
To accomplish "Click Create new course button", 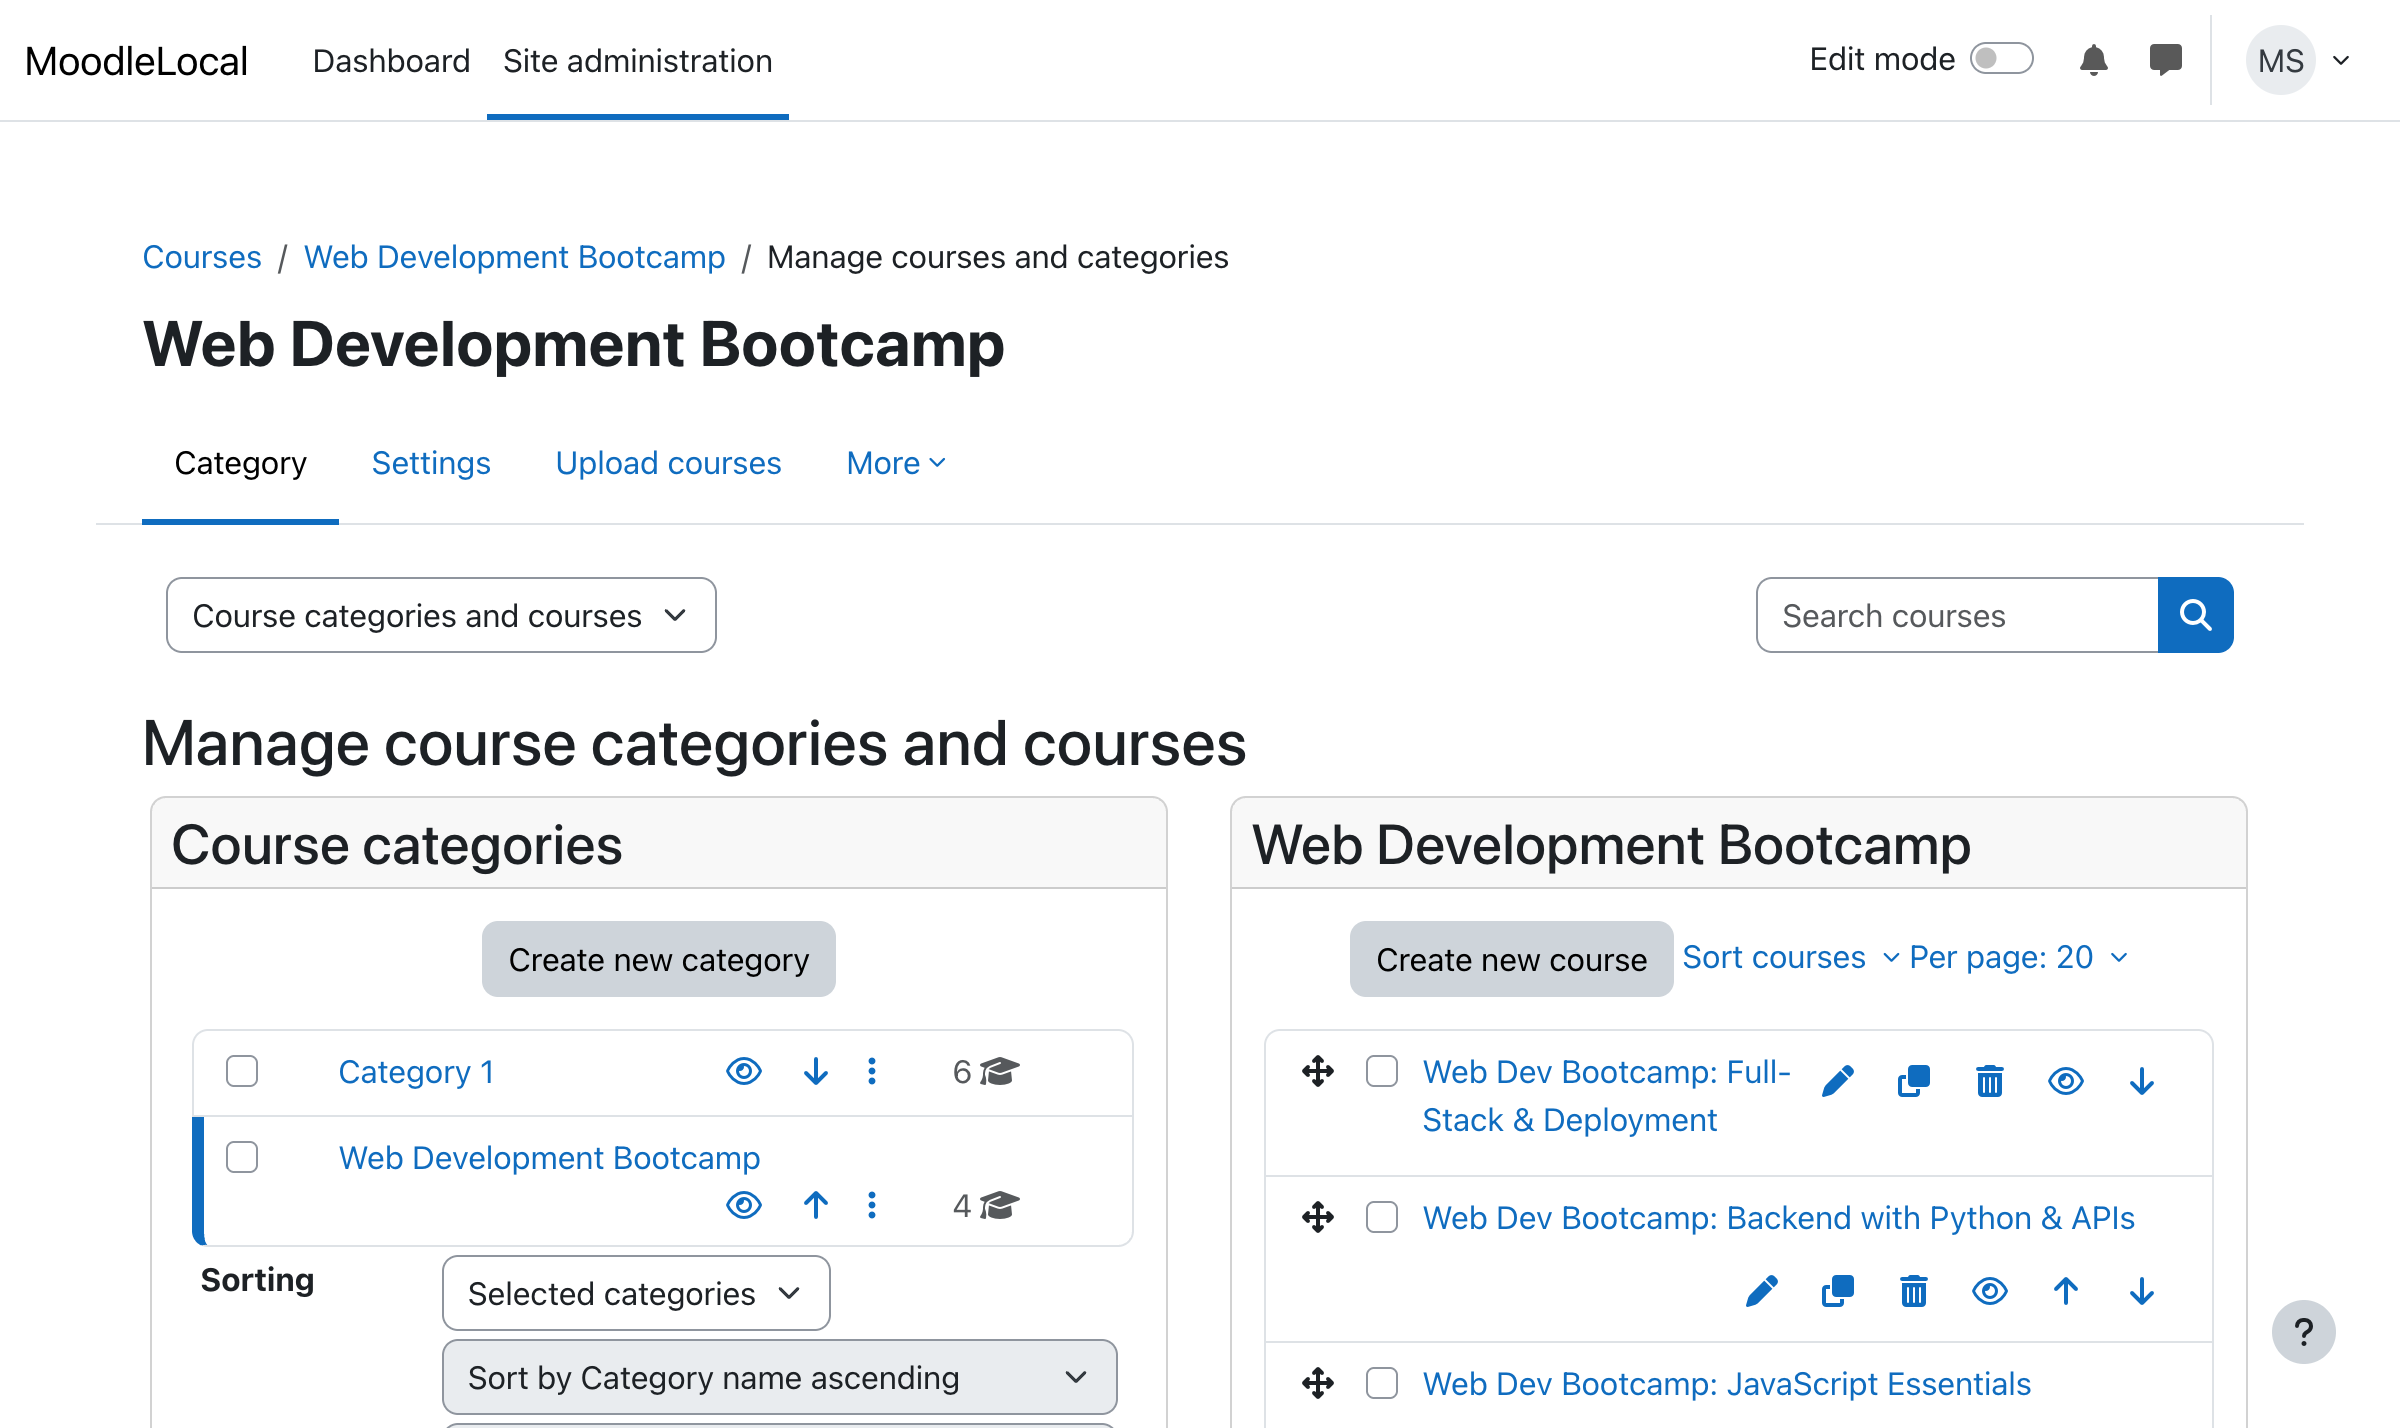I will pyautogui.click(x=1511, y=959).
